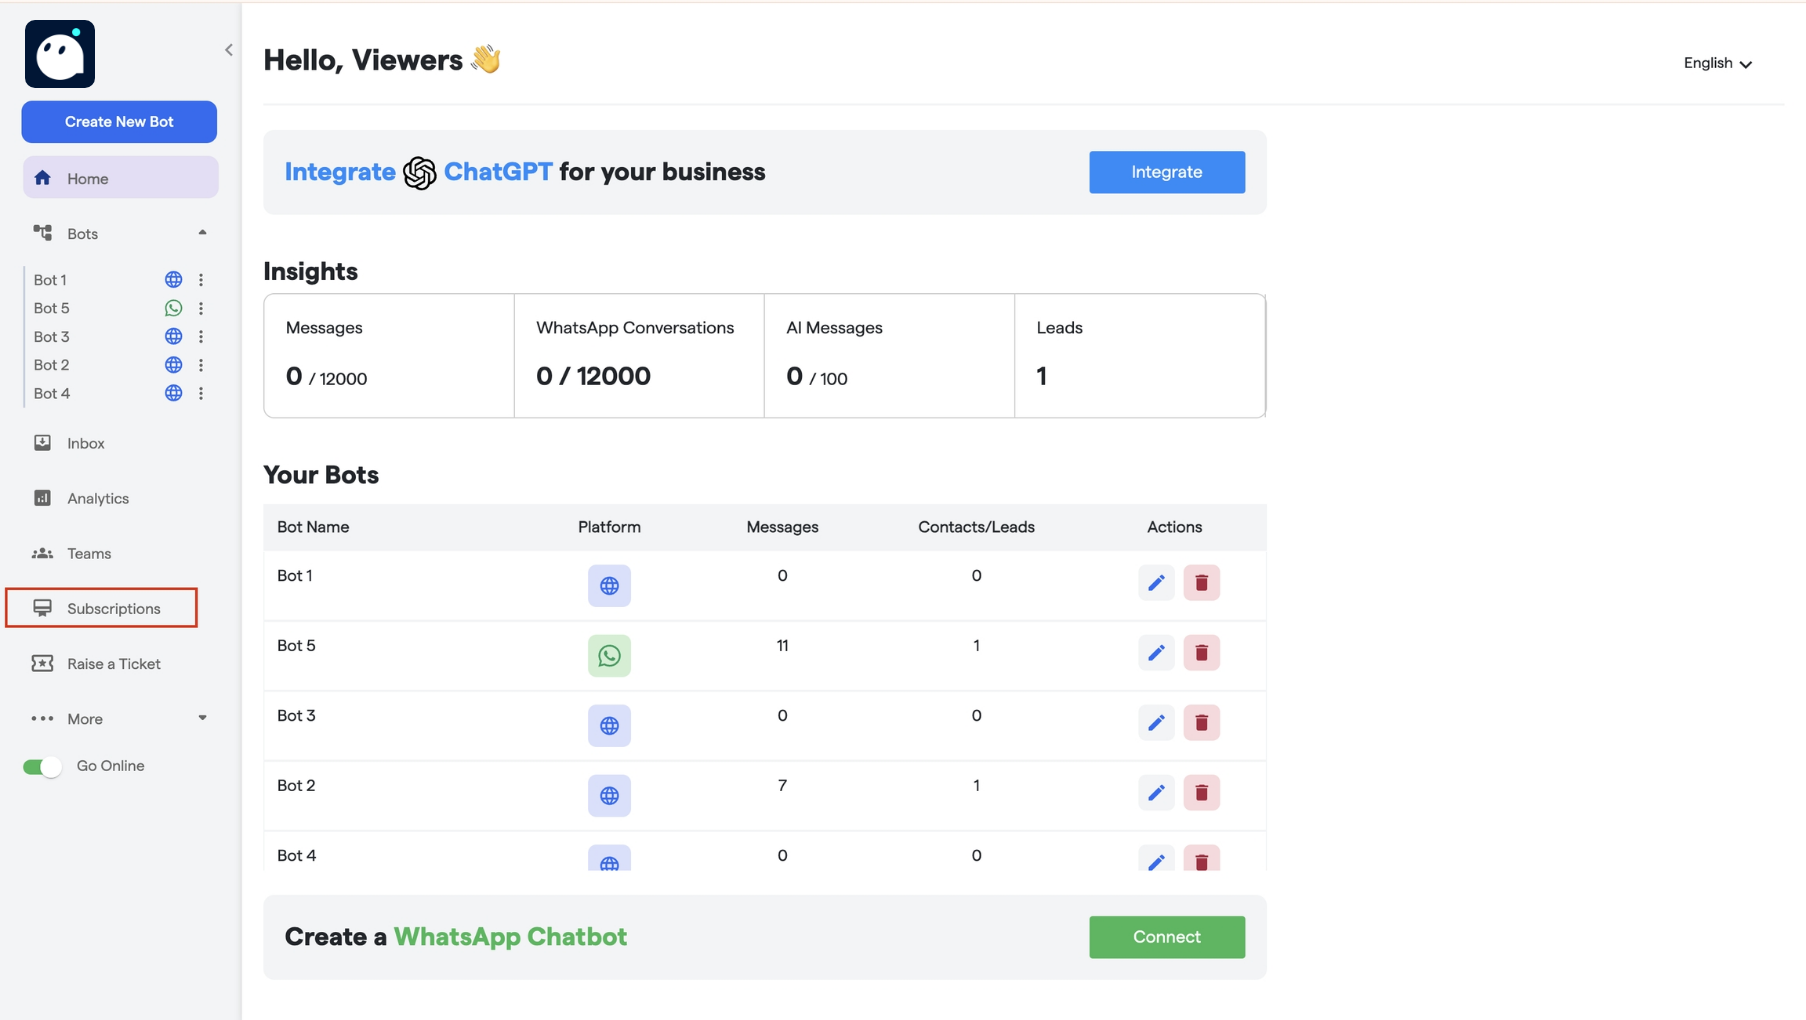1806x1020 pixels.
Task: Click the Integrate ChatGPT button
Action: [x=1166, y=172]
